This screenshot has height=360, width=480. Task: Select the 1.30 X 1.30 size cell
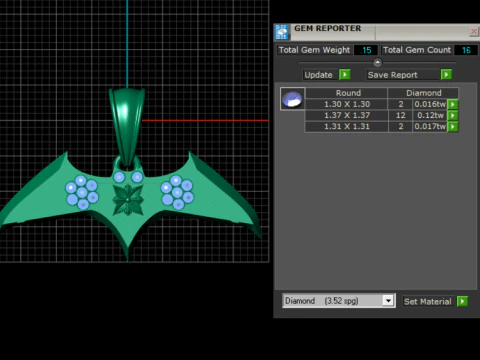(347, 104)
